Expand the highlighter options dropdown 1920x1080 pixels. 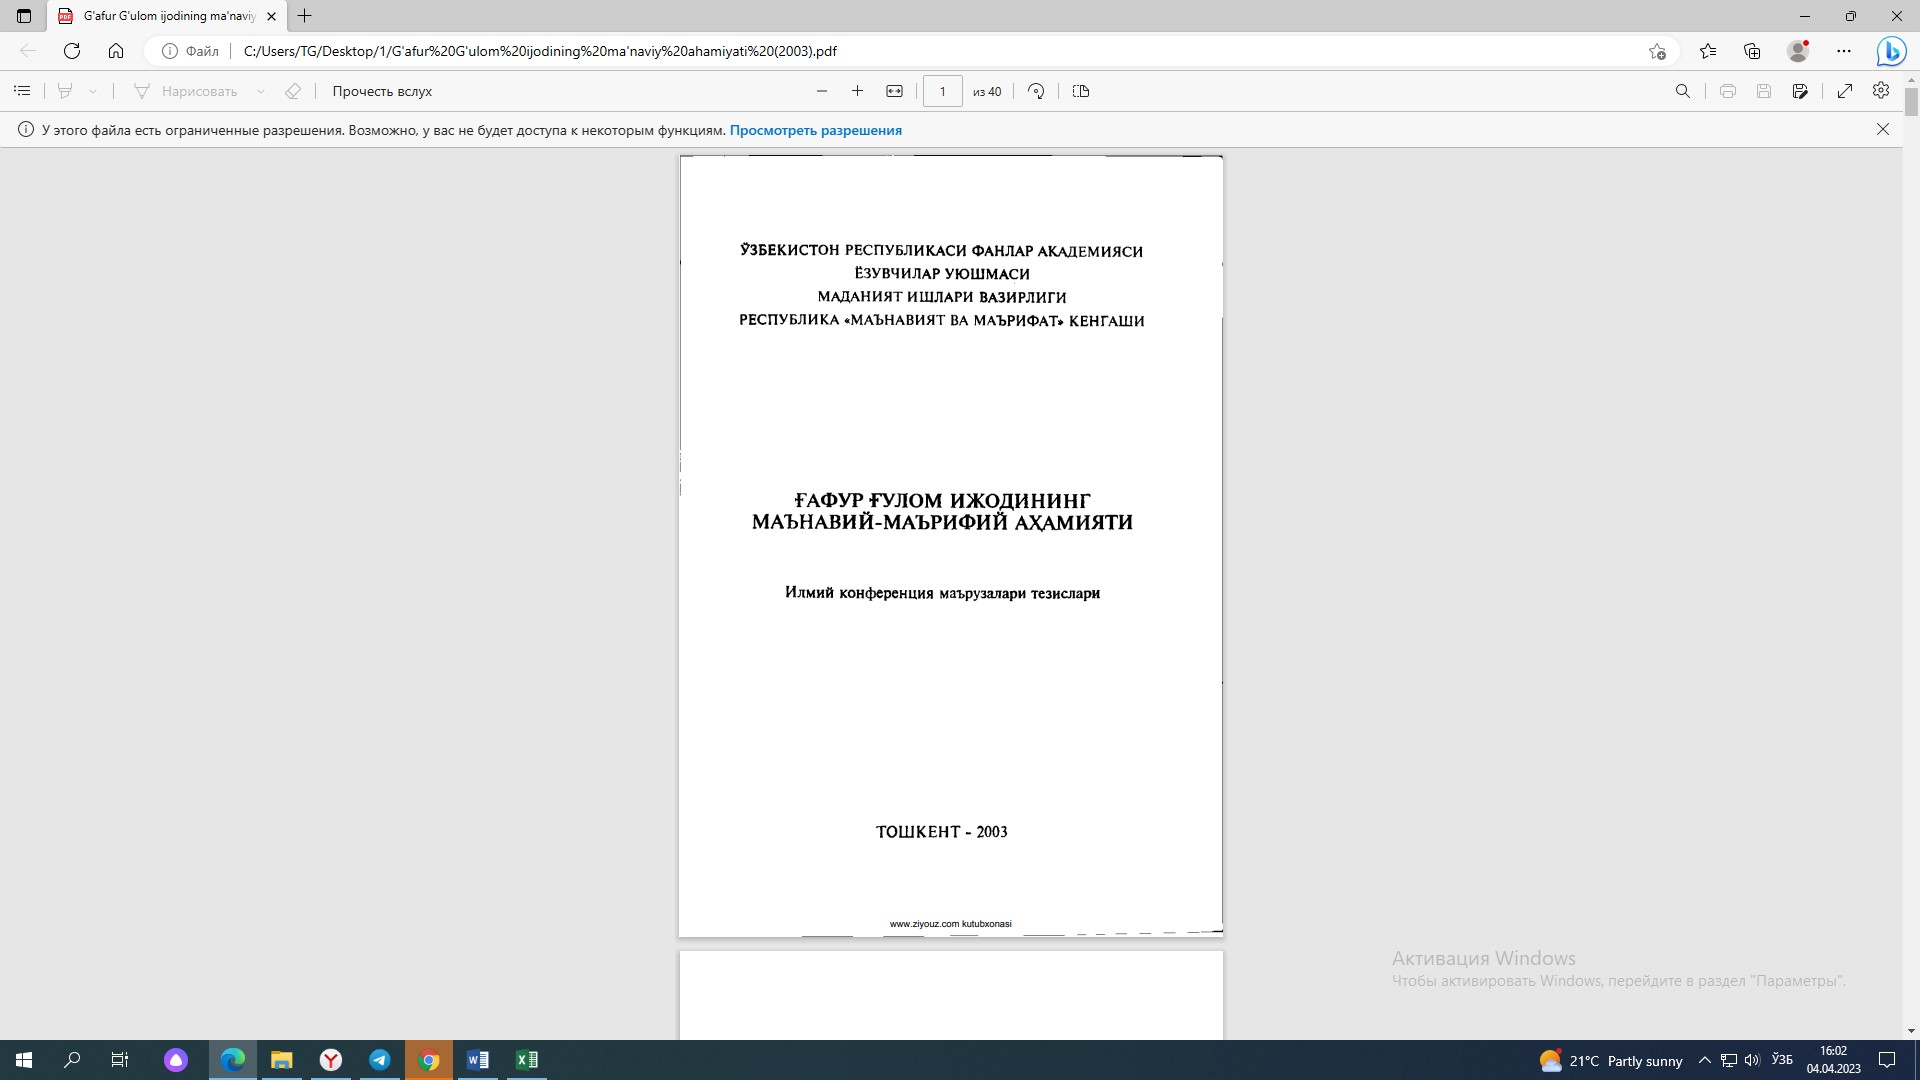pos(93,91)
